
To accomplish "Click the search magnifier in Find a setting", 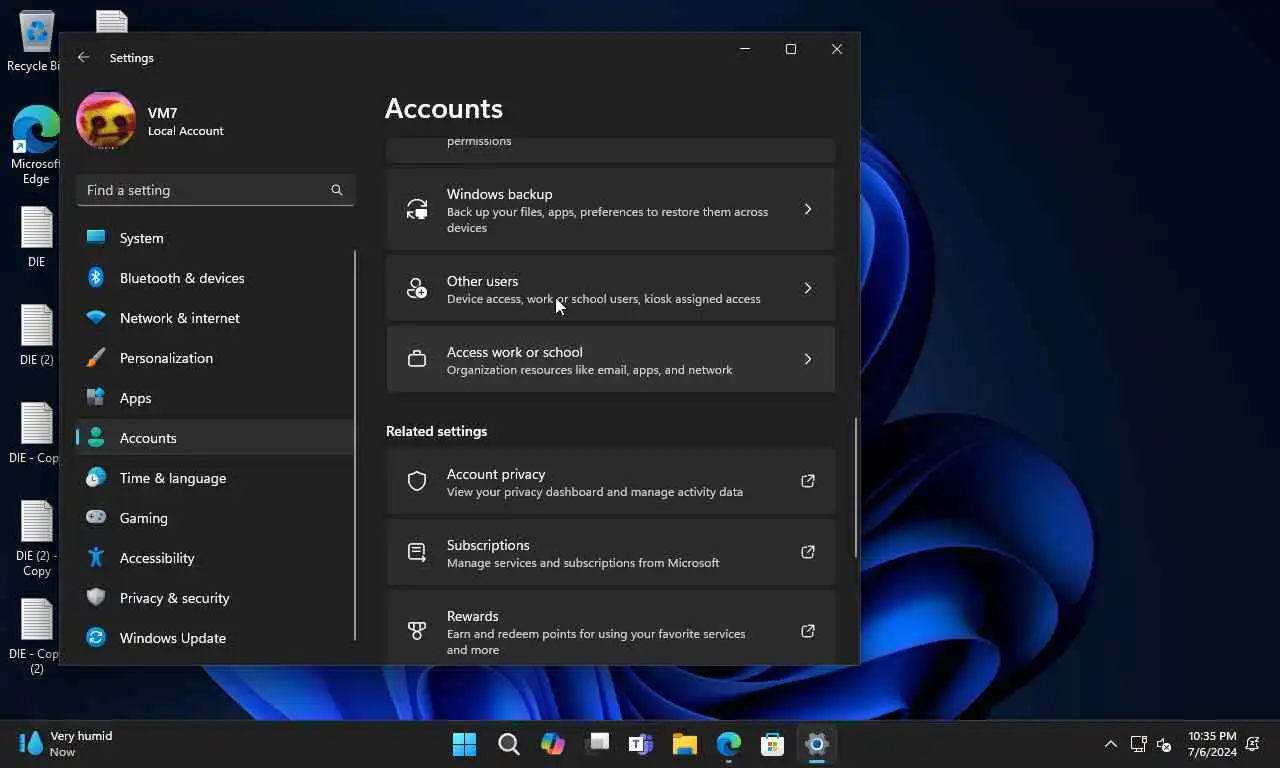I will 337,190.
